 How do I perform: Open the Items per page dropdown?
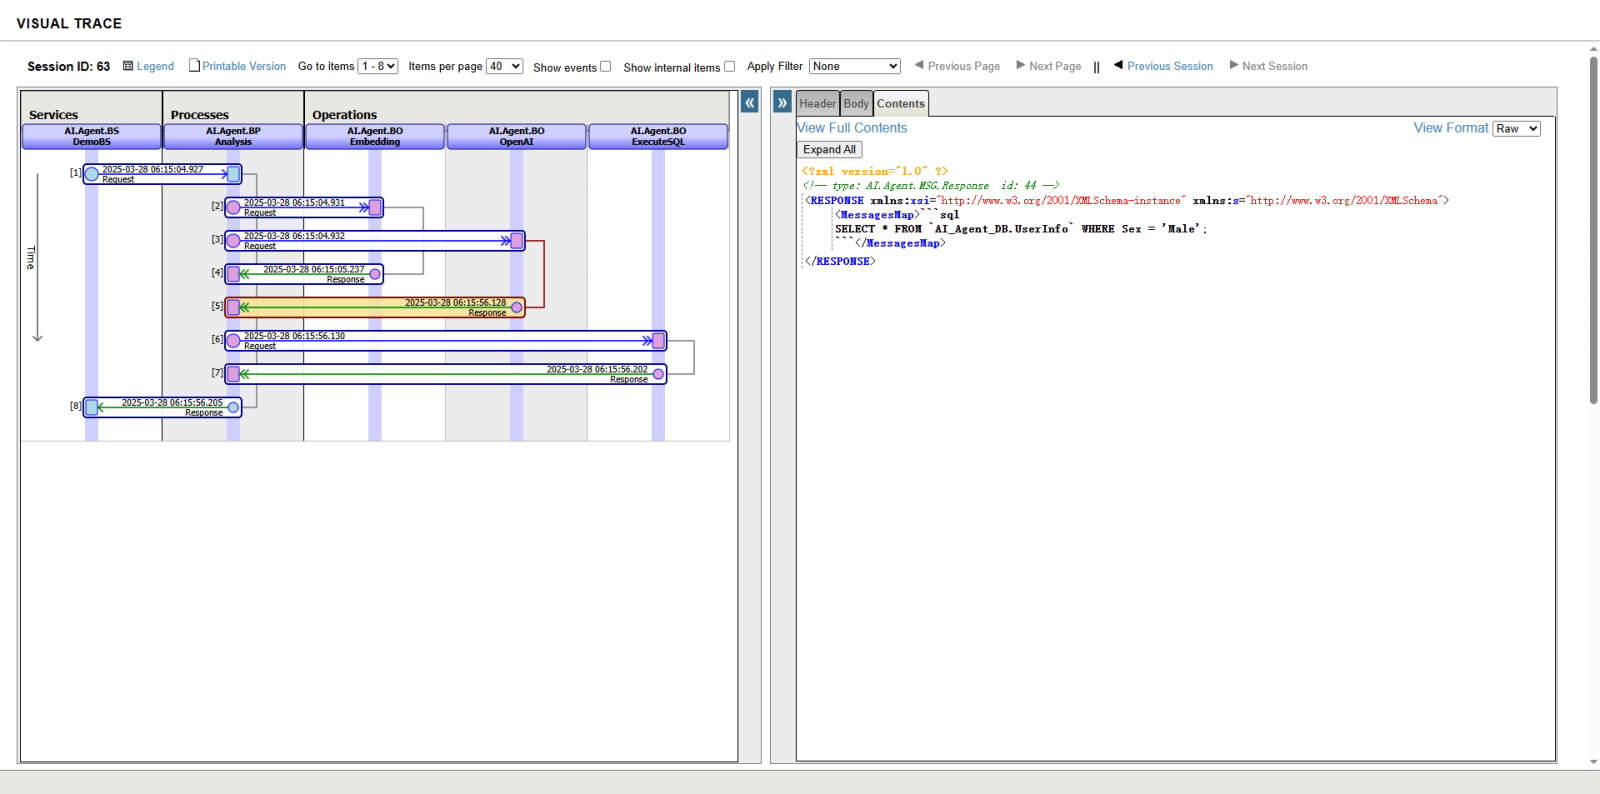(x=504, y=67)
